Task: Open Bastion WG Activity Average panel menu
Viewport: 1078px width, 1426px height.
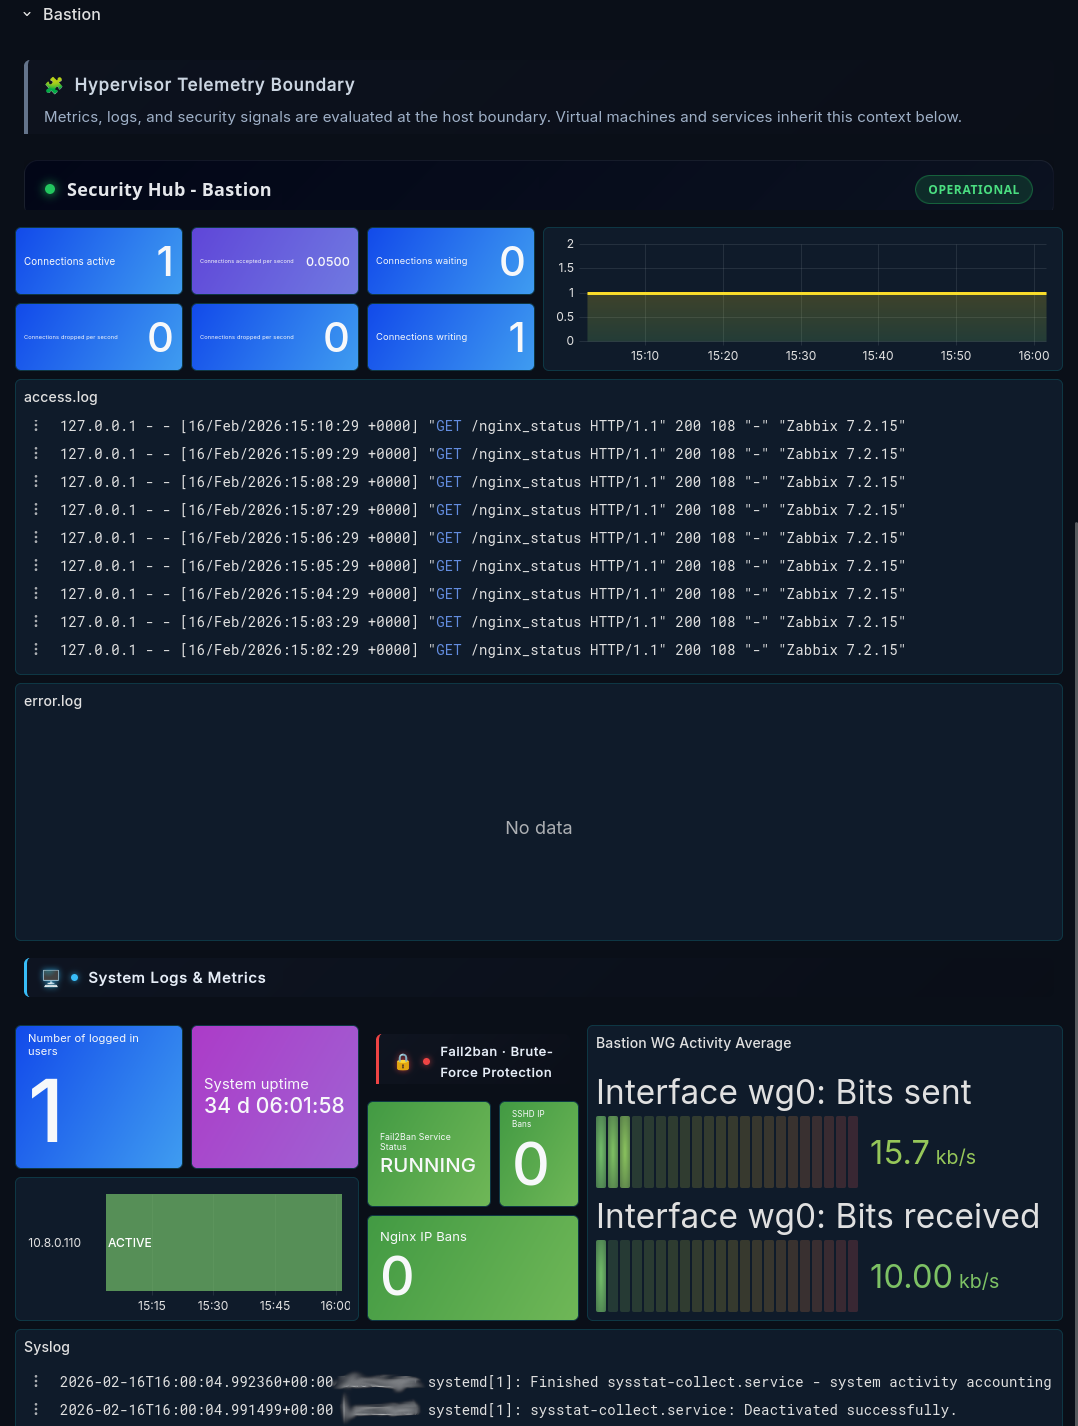Action: [x=693, y=1043]
